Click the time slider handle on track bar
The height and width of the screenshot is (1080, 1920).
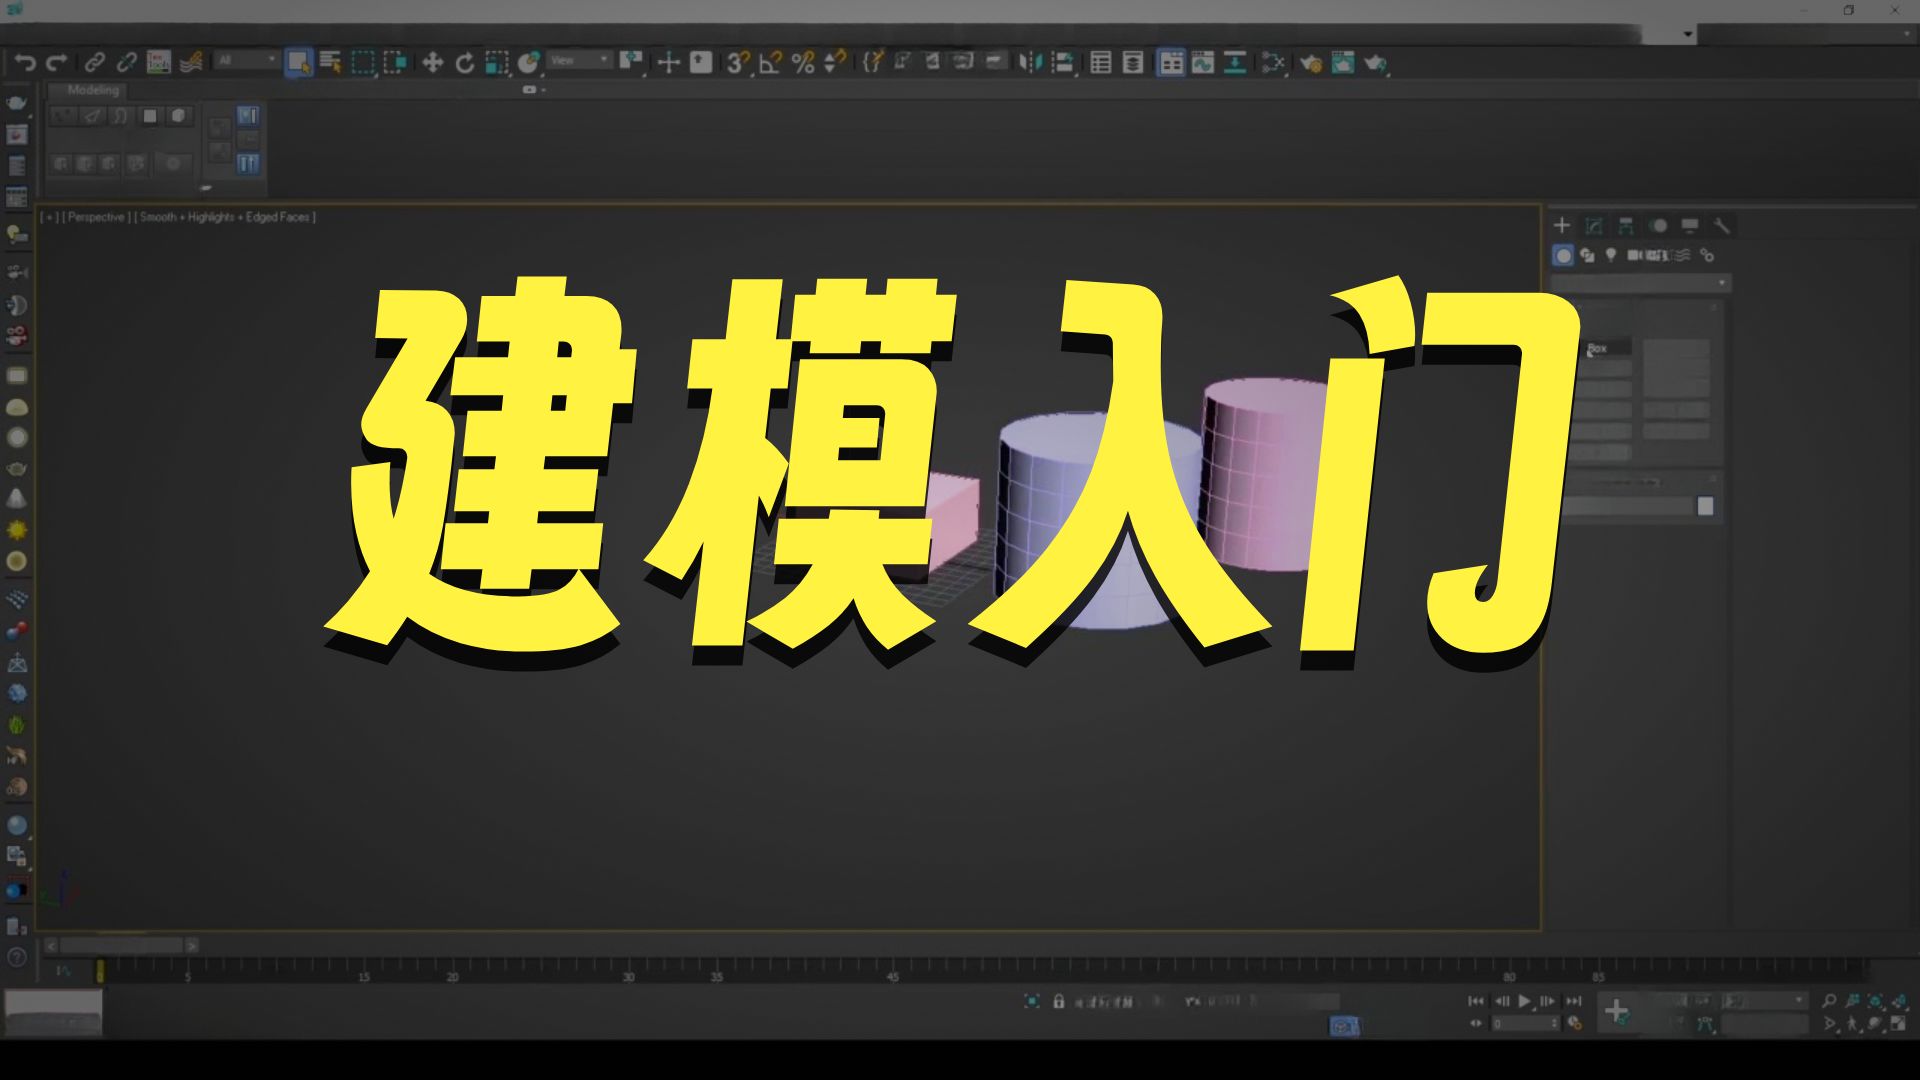100,970
